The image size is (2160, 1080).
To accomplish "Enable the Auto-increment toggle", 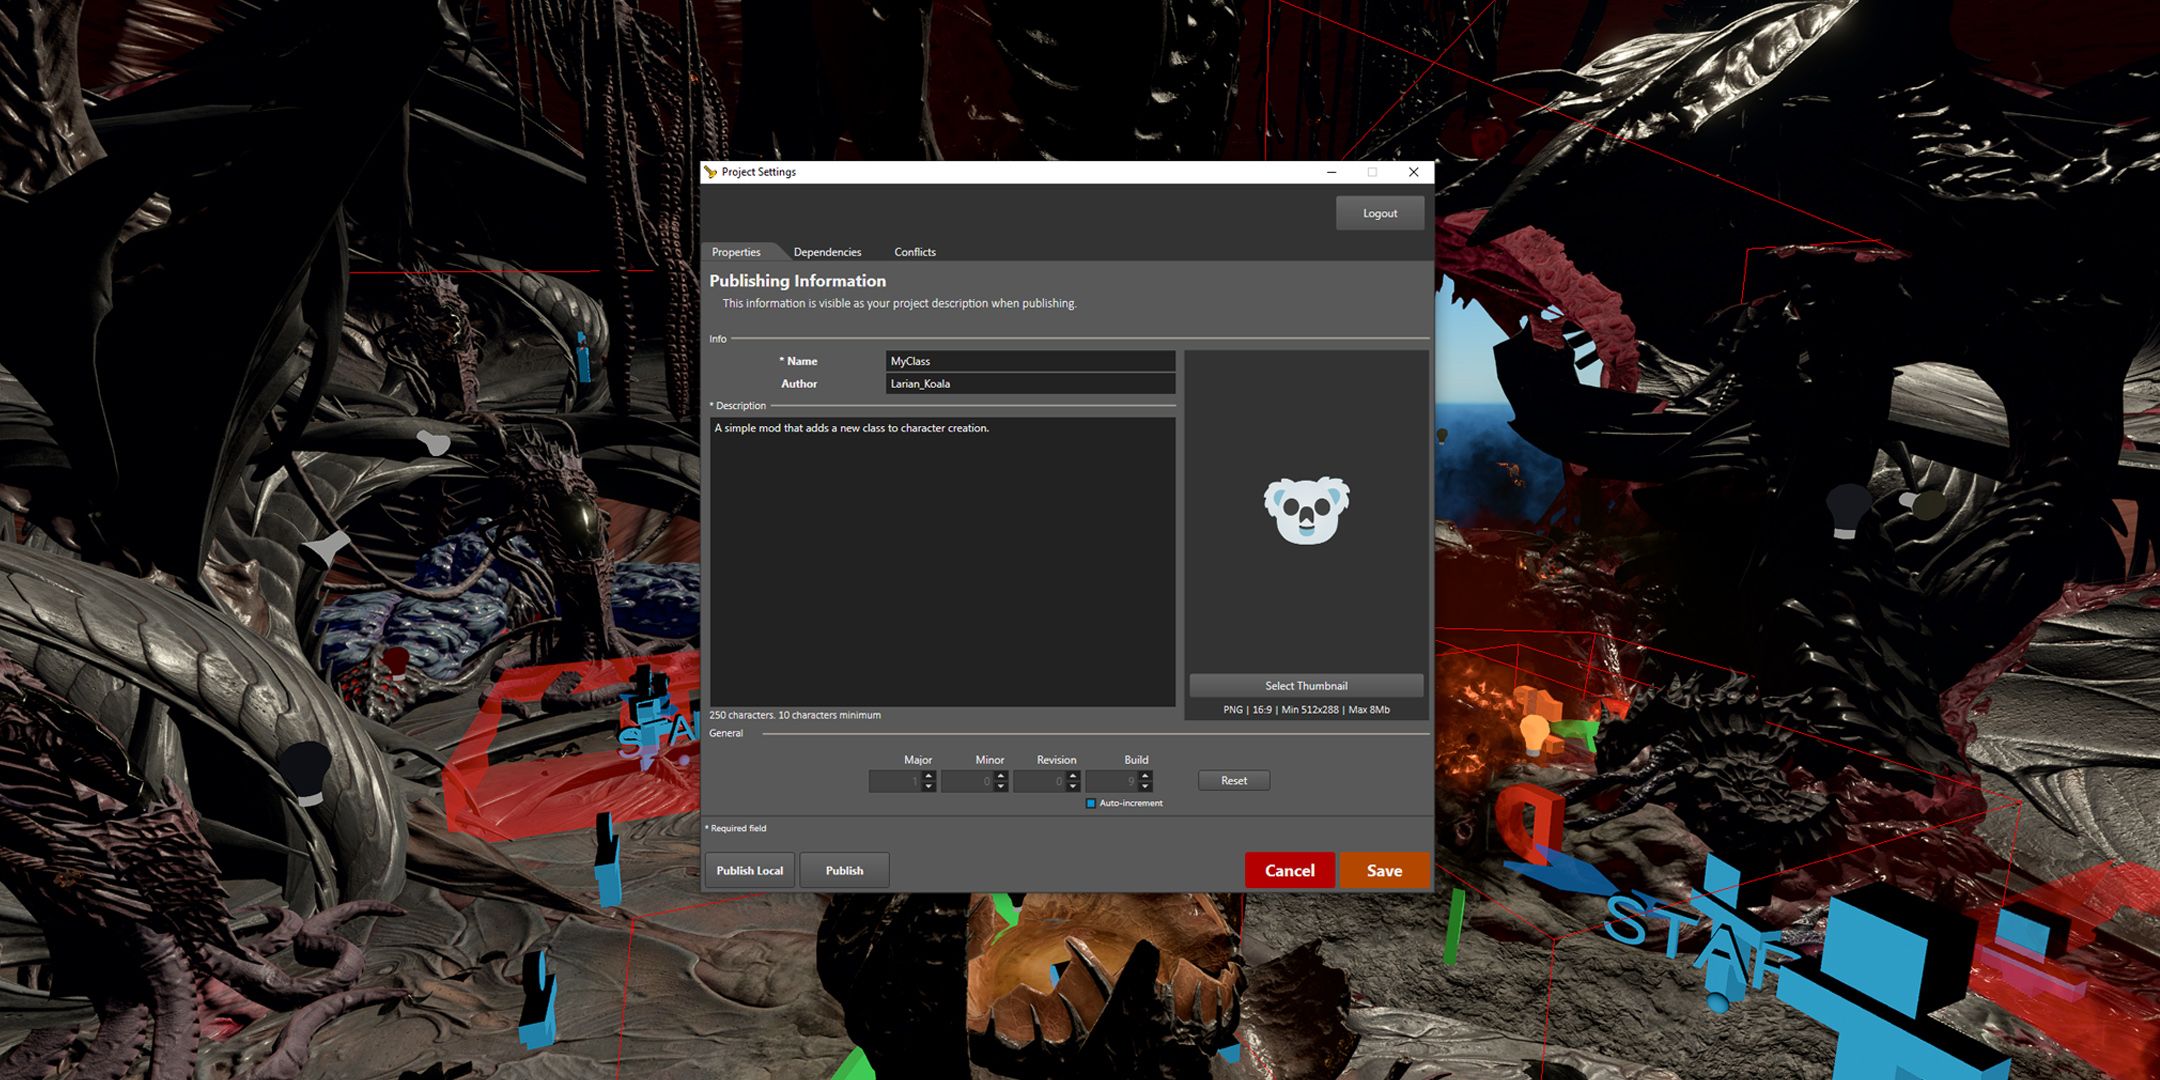I will (1087, 804).
